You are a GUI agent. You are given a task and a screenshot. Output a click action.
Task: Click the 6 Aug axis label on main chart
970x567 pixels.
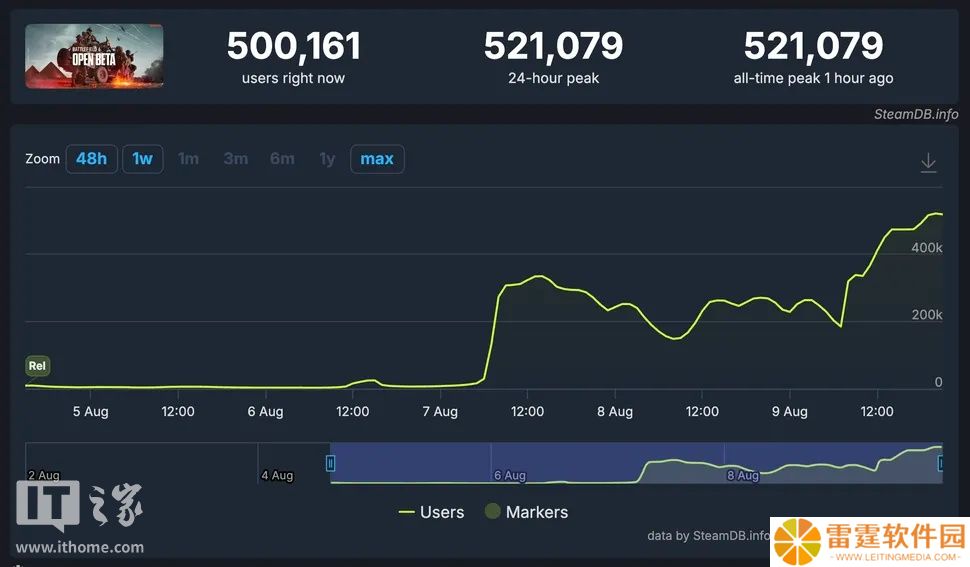click(x=265, y=412)
